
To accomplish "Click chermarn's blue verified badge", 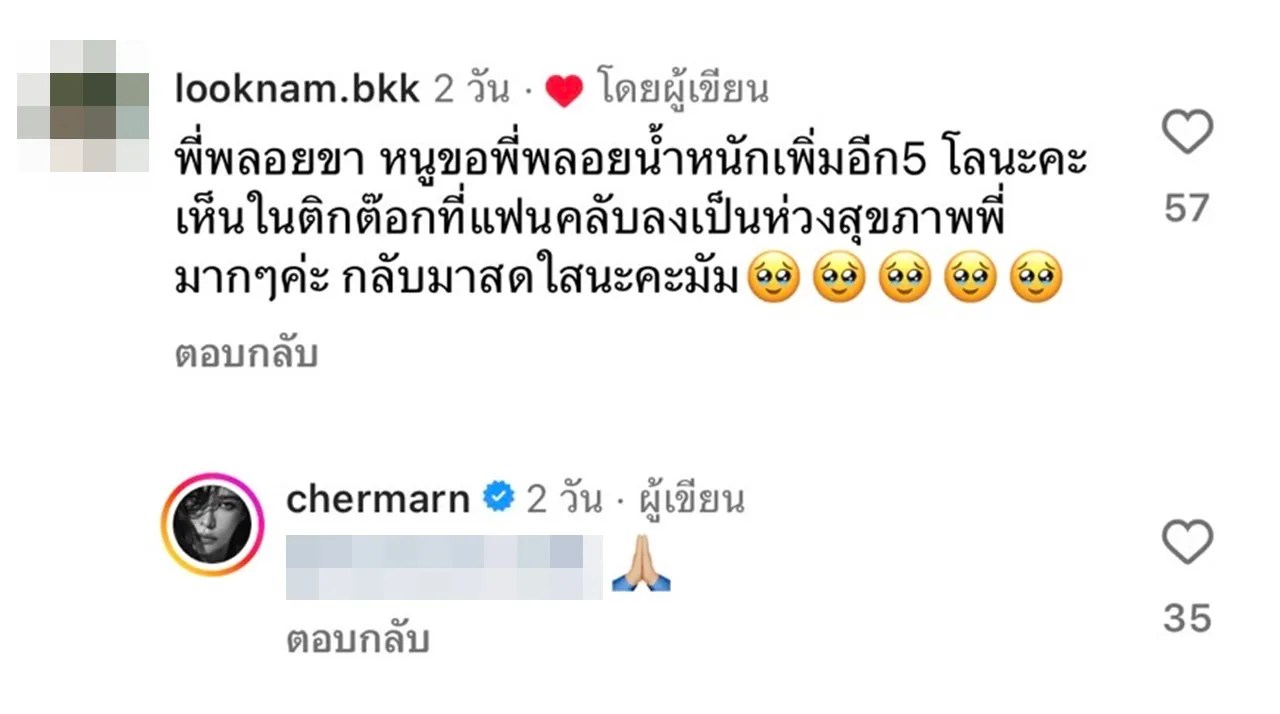I will pyautogui.click(x=498, y=497).
